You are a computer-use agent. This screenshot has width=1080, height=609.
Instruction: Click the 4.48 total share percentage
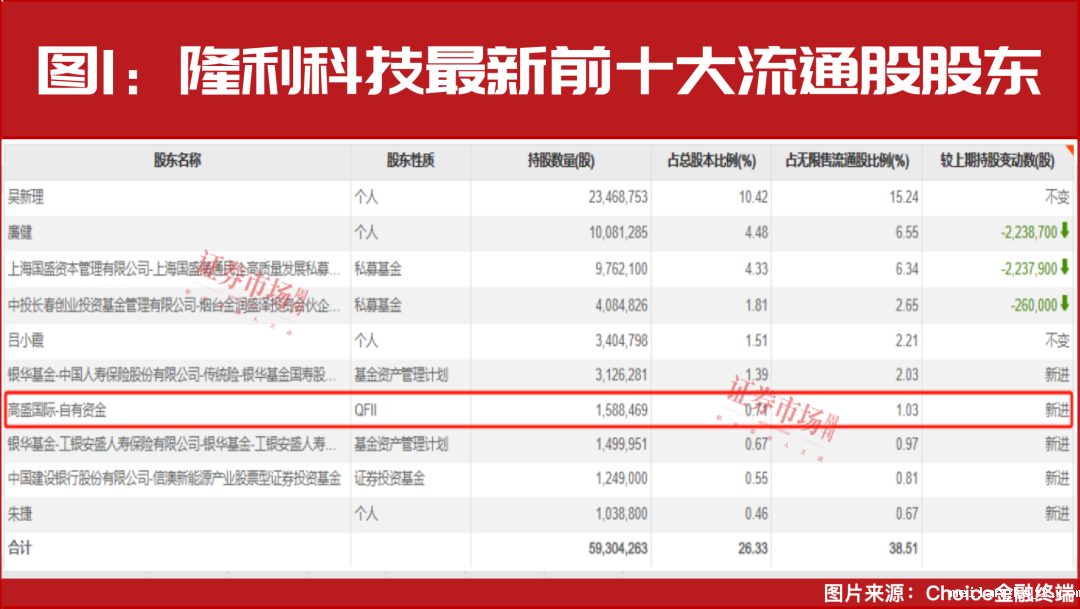(756, 232)
